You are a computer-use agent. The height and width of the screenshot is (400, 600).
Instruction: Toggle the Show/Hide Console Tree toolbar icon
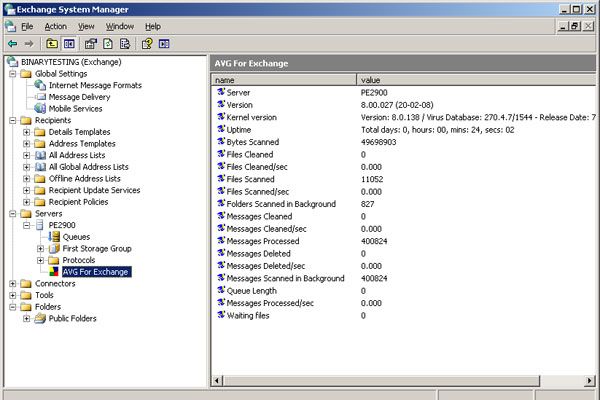pyautogui.click(x=69, y=44)
